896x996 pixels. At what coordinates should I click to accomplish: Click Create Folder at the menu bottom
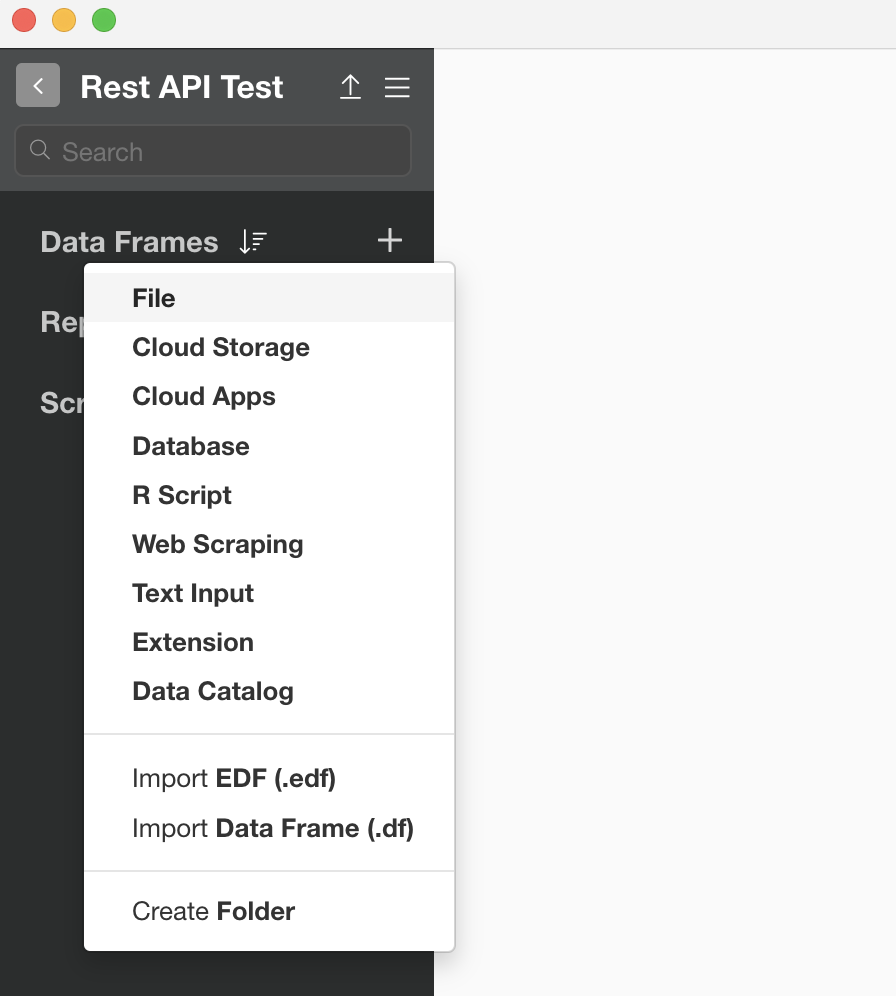point(213,911)
